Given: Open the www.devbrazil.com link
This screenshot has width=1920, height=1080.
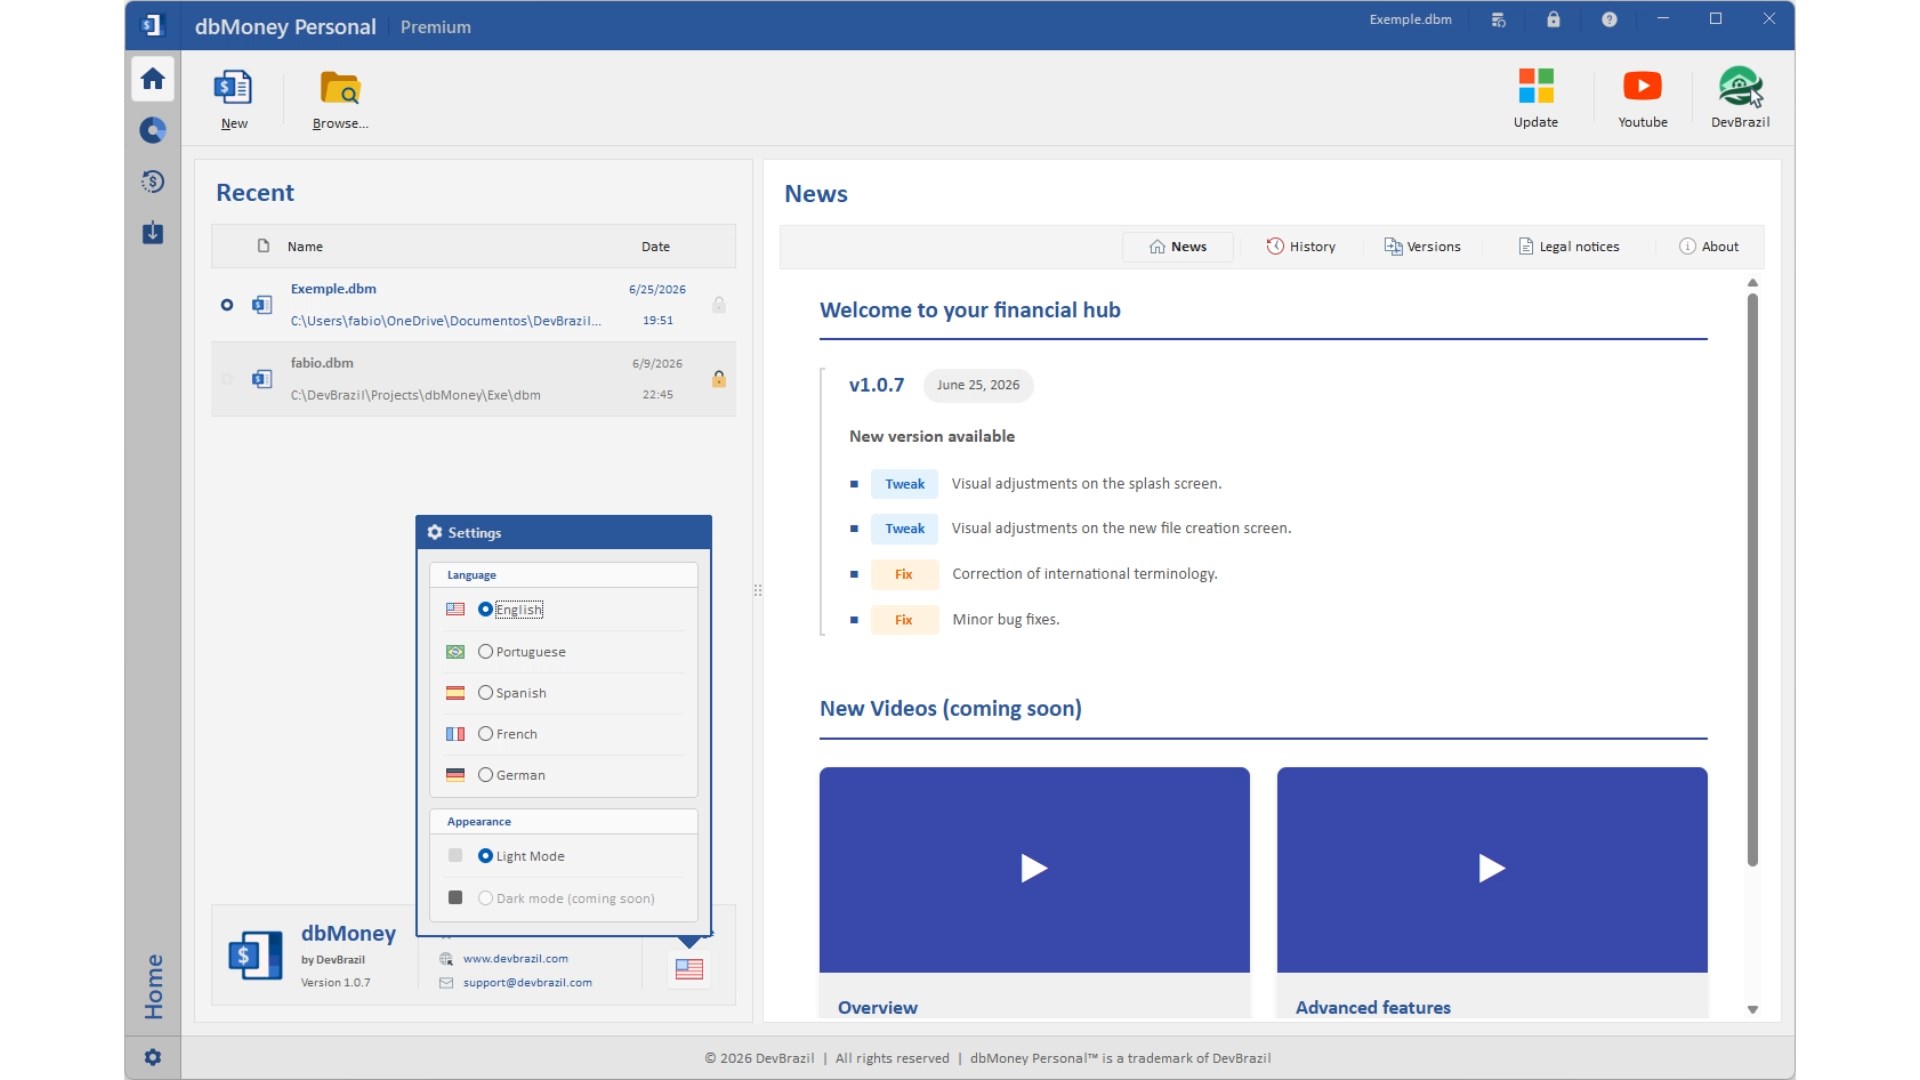Looking at the screenshot, I should click(x=515, y=959).
